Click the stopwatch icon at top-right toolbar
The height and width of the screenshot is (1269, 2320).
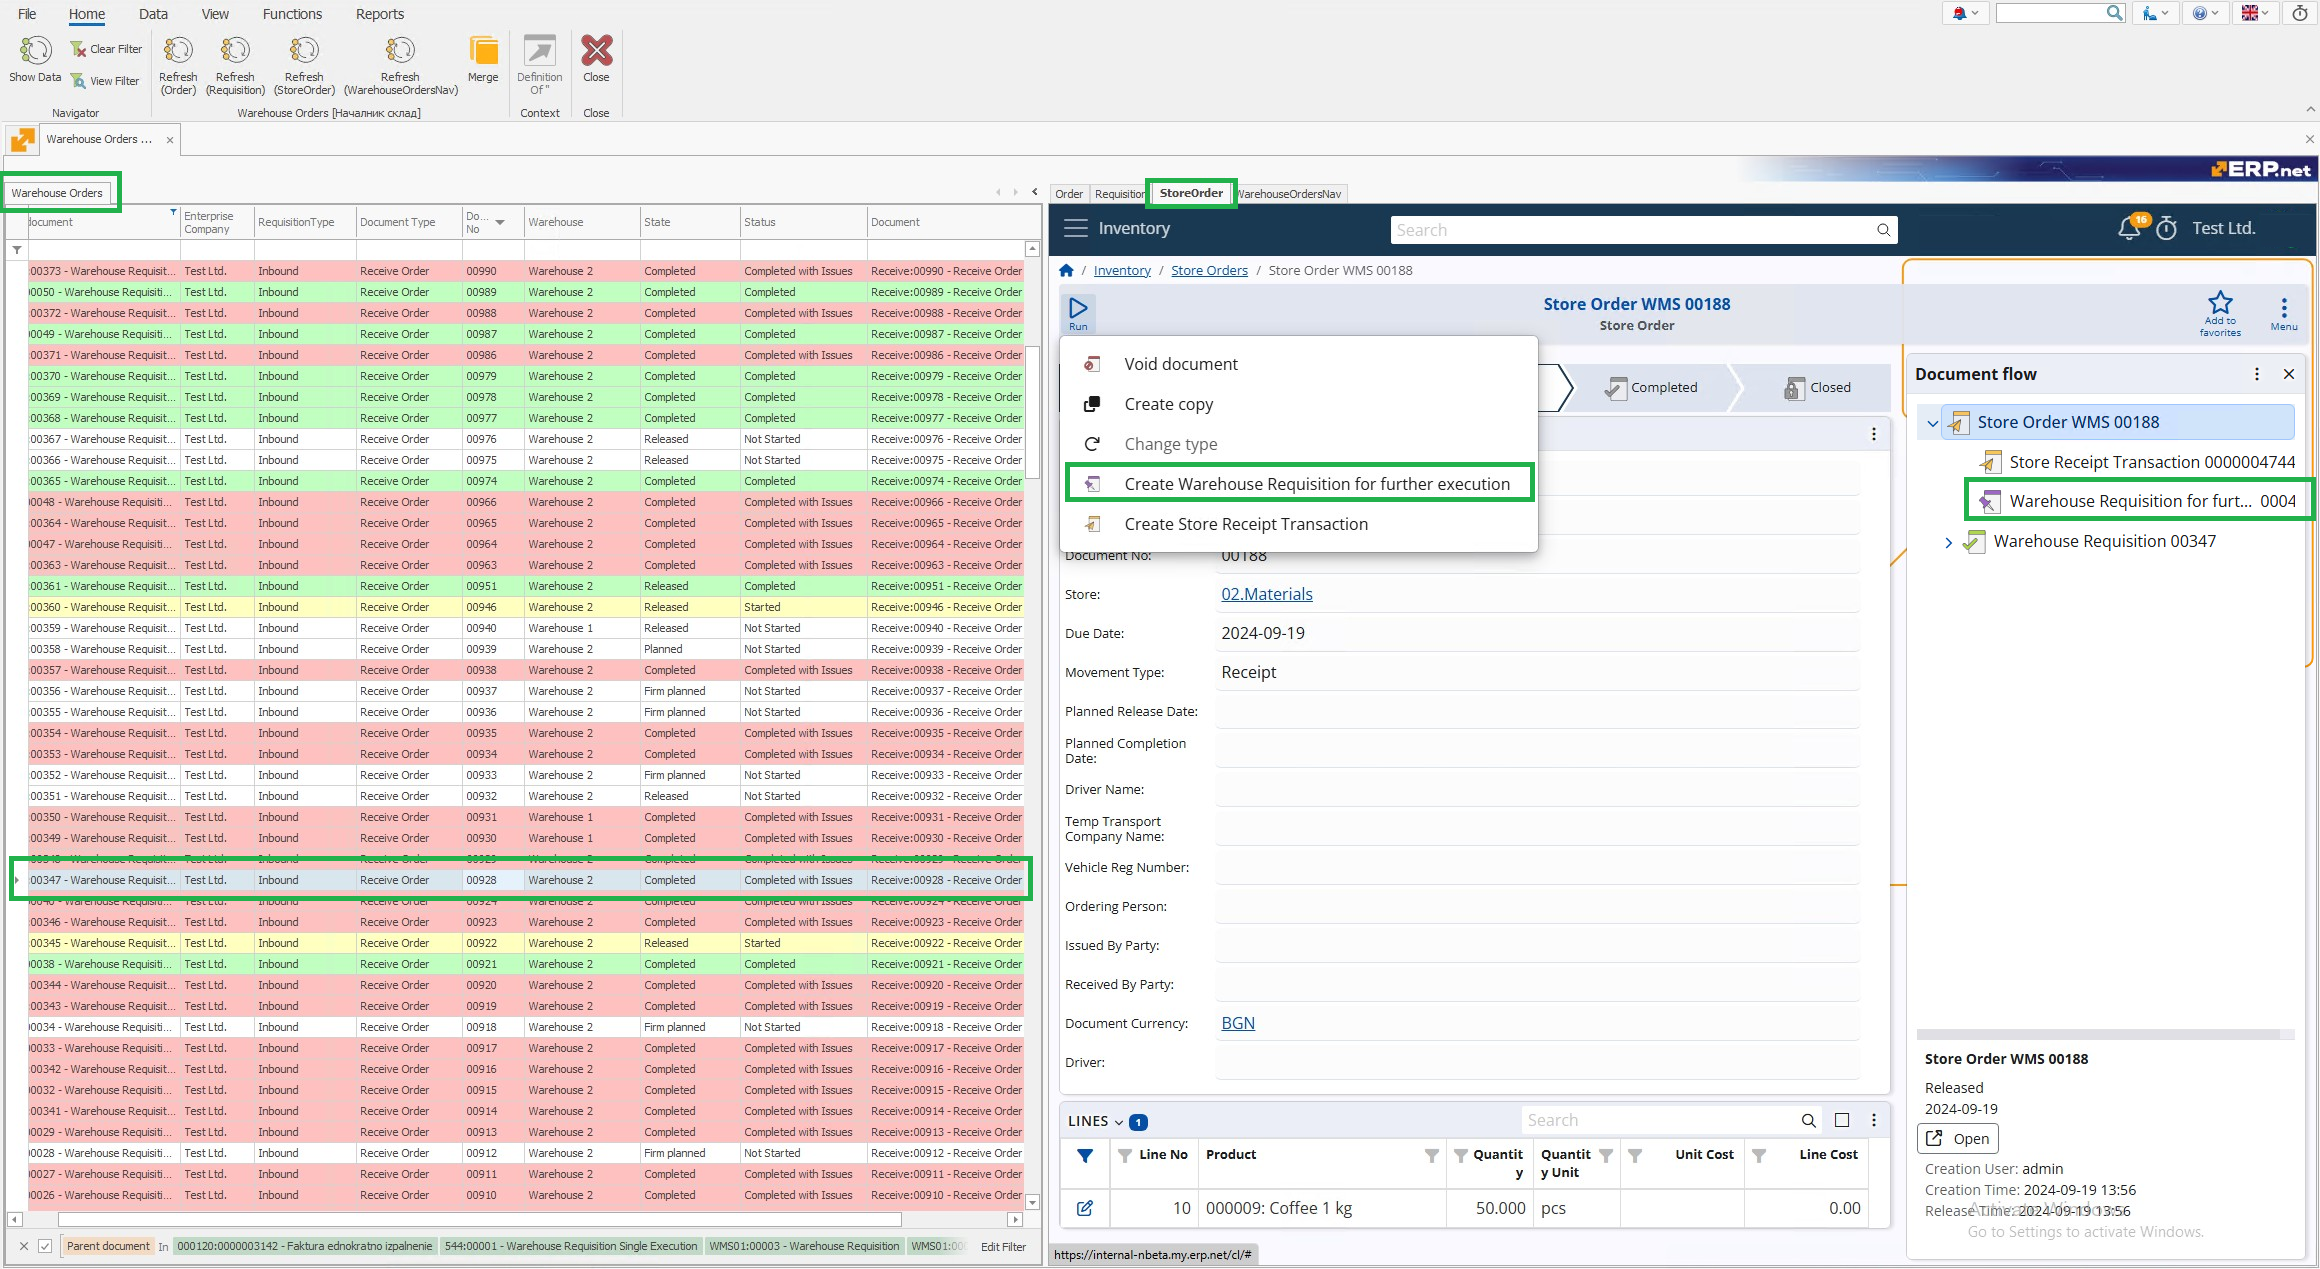tap(2300, 13)
